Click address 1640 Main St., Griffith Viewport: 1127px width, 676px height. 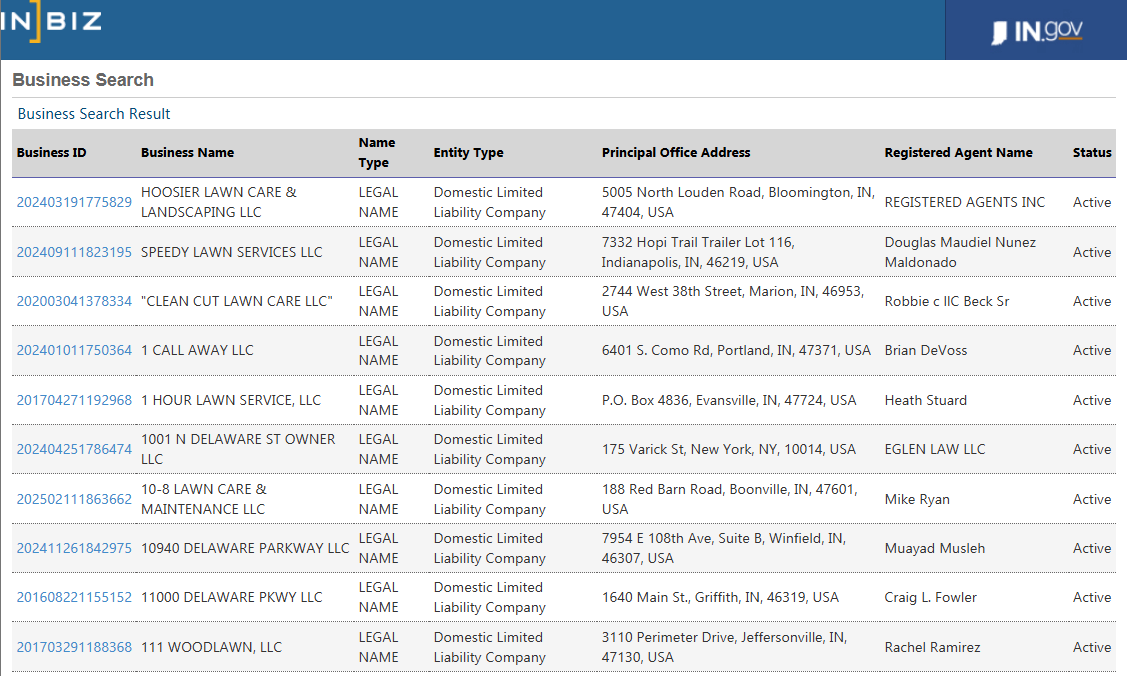pos(720,597)
